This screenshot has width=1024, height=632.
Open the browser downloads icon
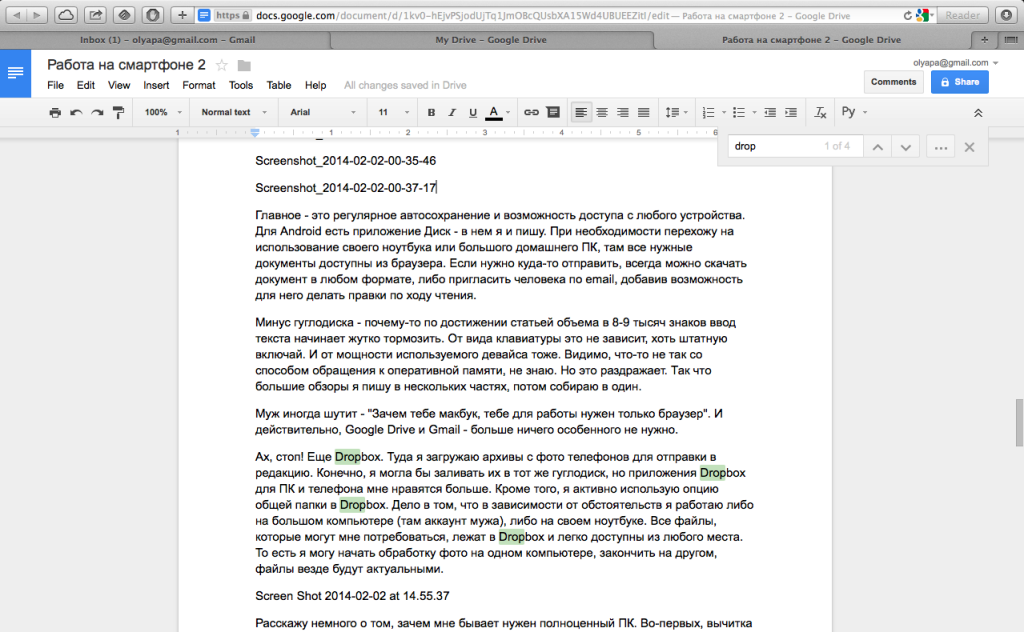pos(1006,15)
